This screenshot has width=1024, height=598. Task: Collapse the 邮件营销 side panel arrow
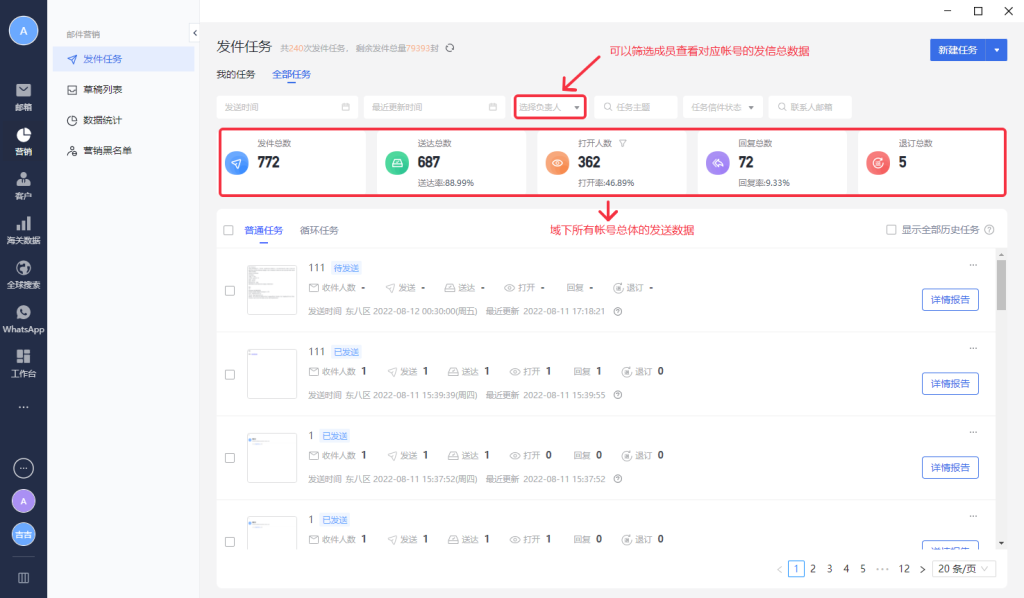tap(194, 33)
